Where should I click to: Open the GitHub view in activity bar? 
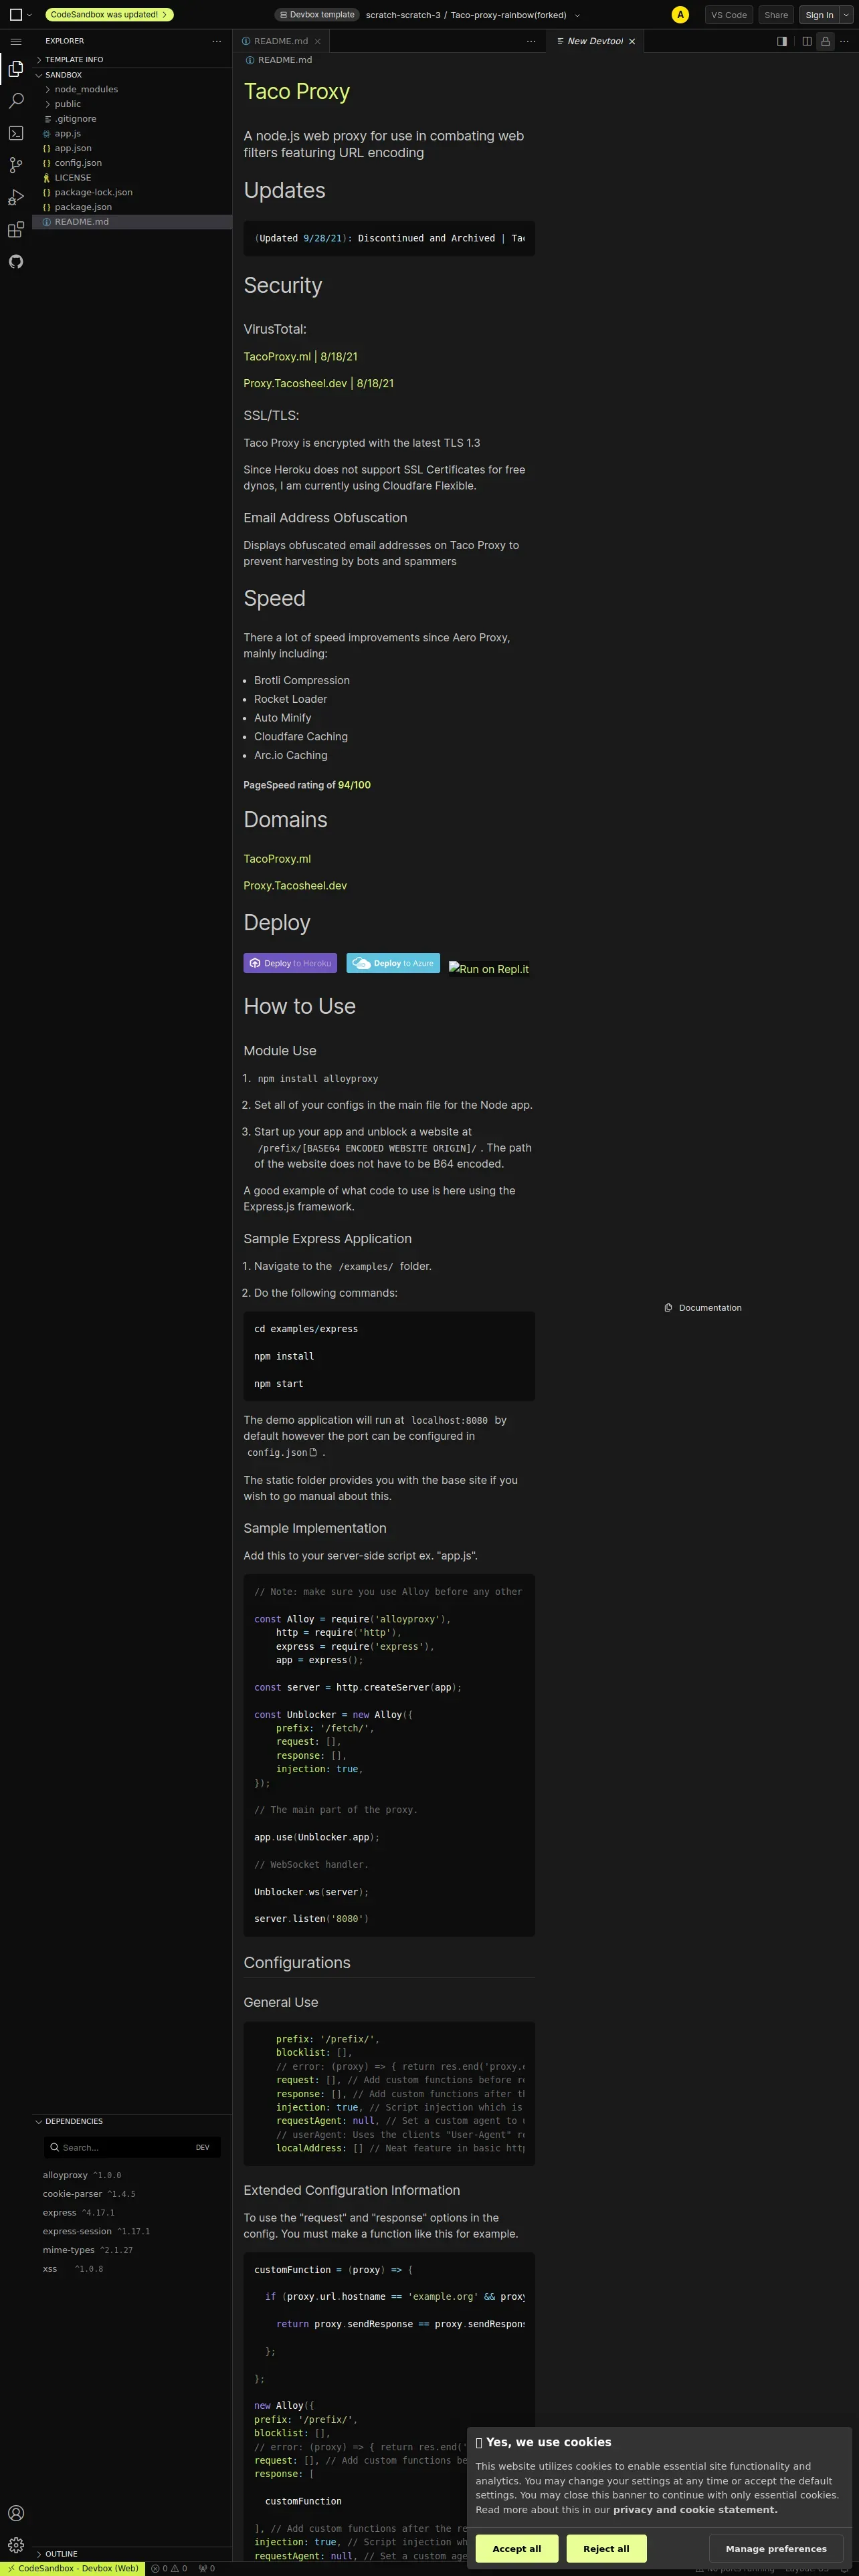click(x=16, y=261)
